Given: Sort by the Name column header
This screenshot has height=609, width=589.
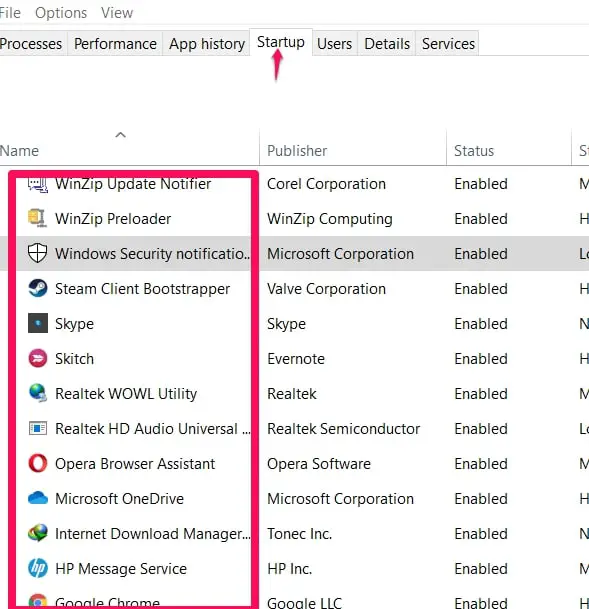Looking at the screenshot, I should (19, 151).
